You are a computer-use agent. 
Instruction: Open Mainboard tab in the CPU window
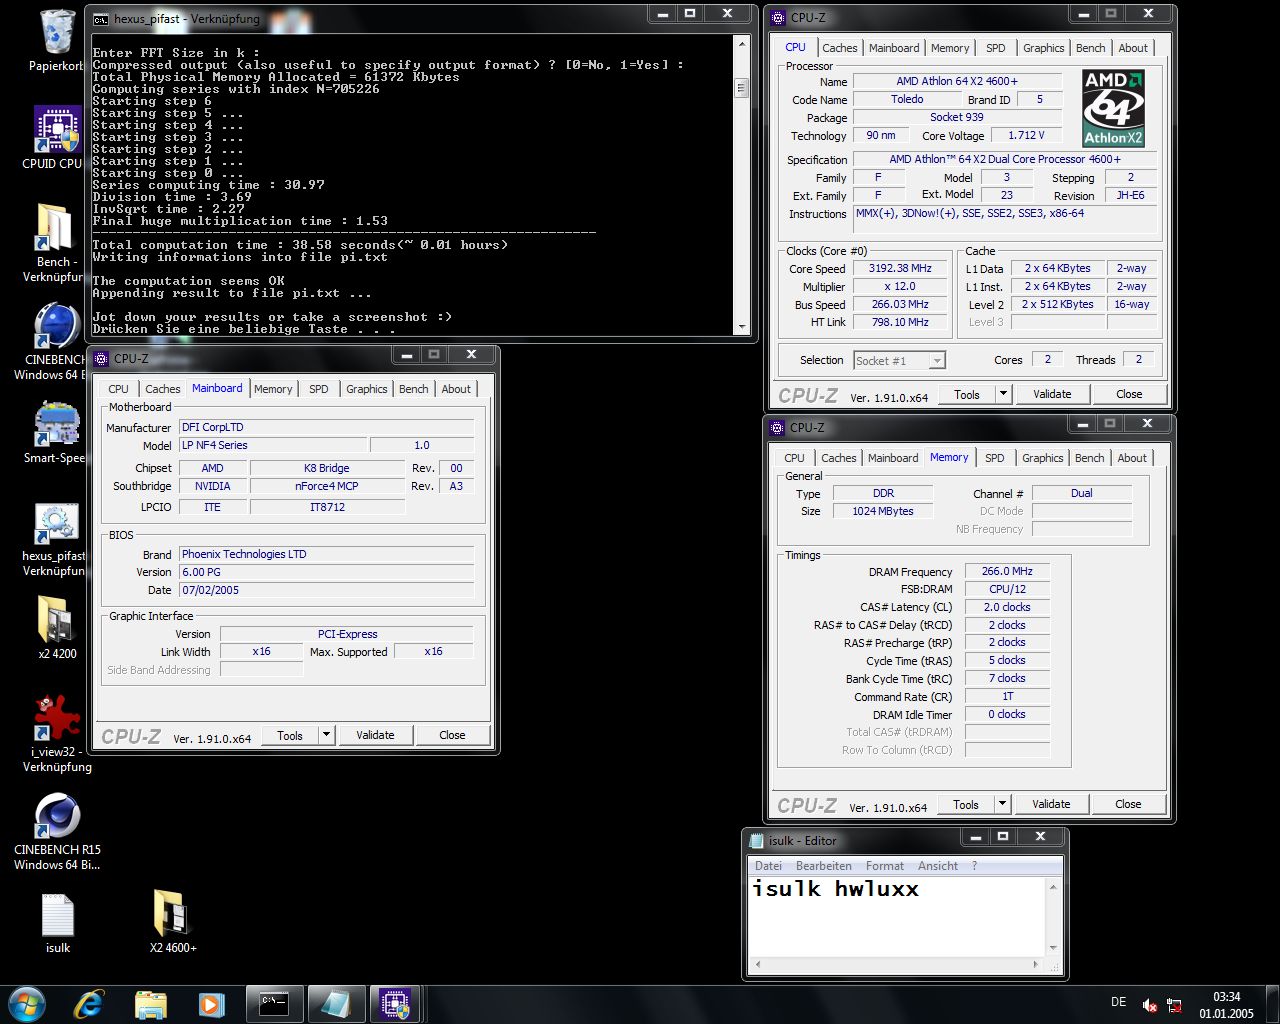tap(894, 48)
